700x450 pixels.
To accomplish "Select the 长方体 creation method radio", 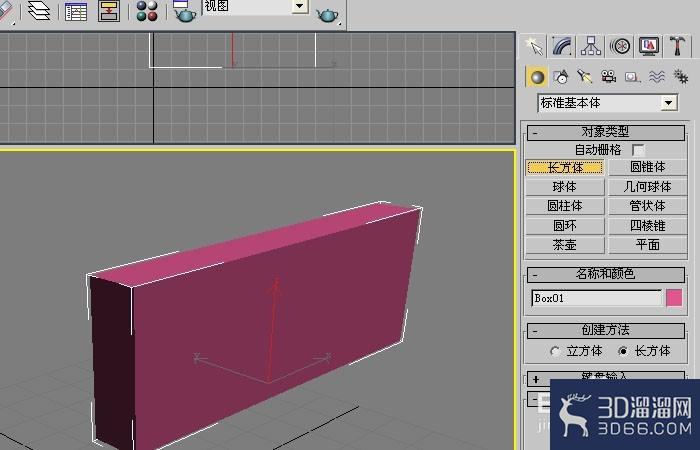I will click(x=624, y=351).
